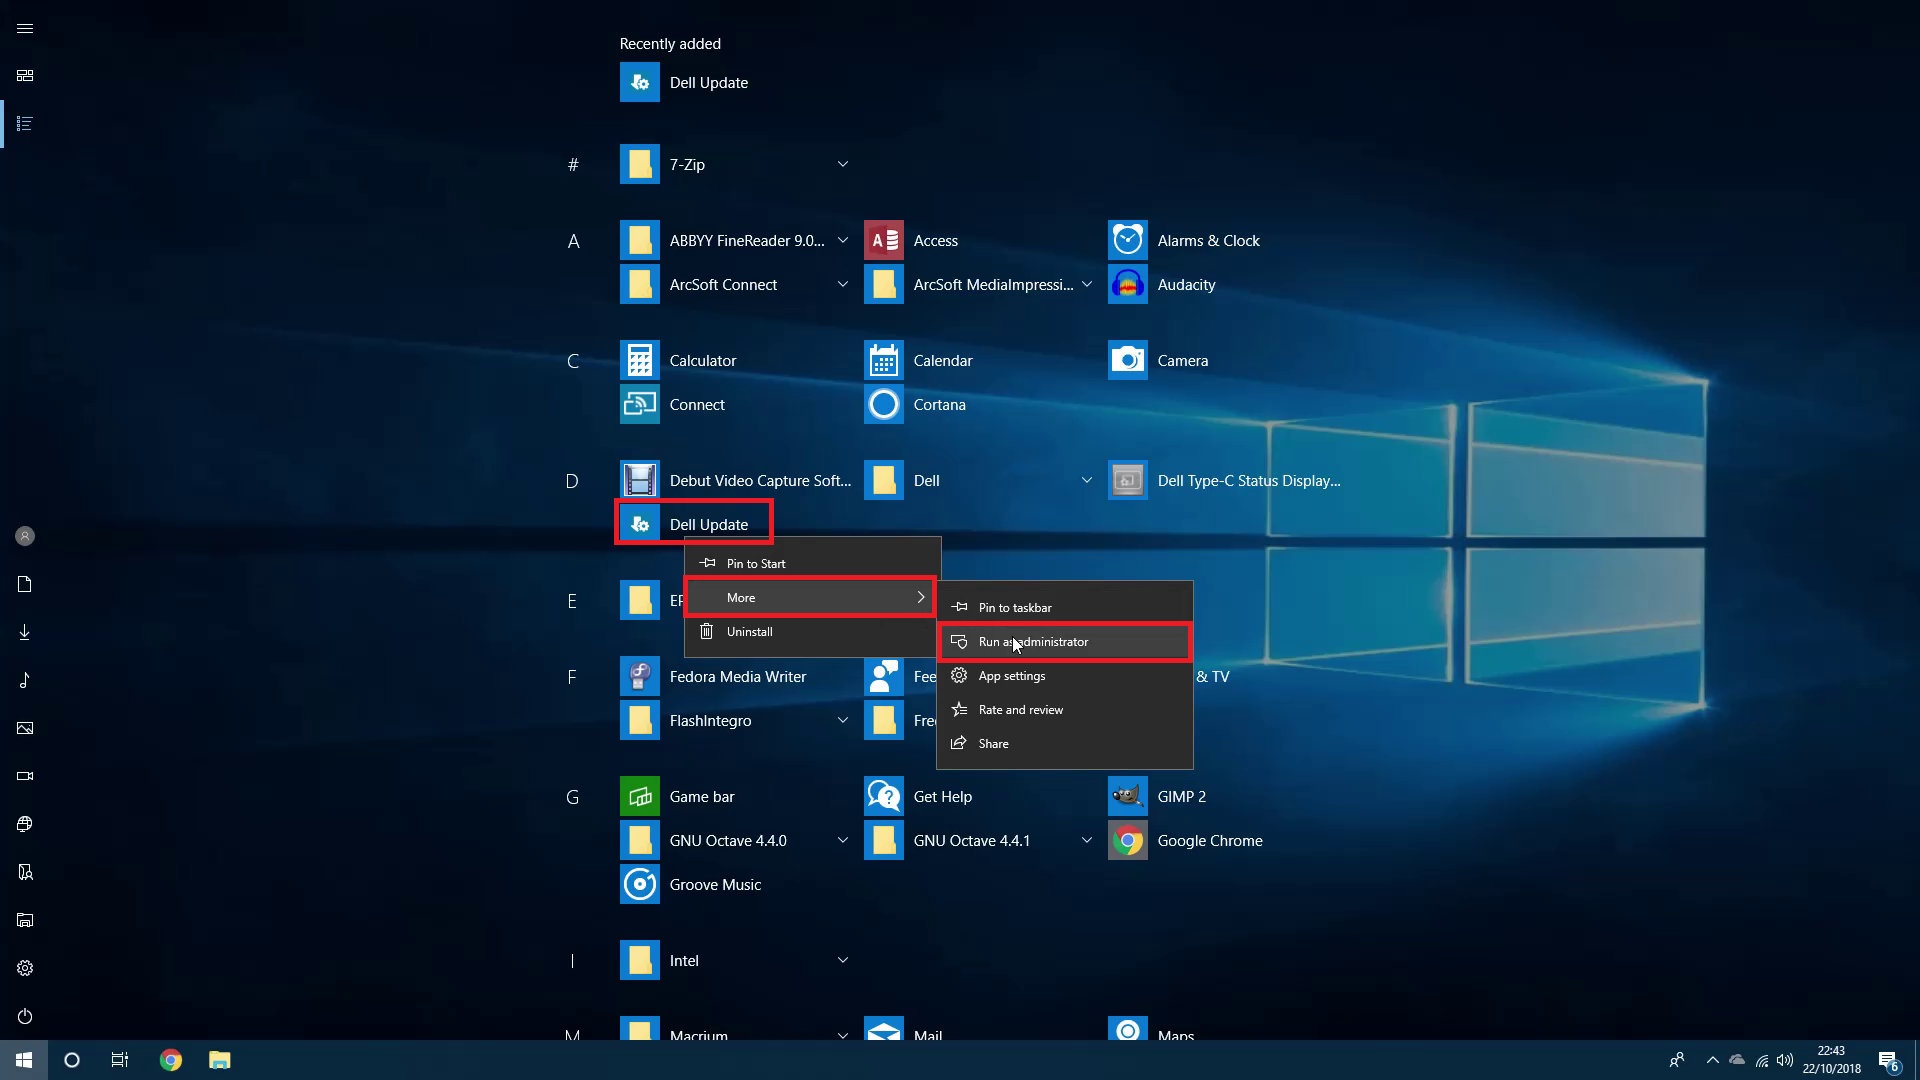Click the letter C section header
Viewport: 1920px width, 1080px height.
pyautogui.click(x=573, y=361)
